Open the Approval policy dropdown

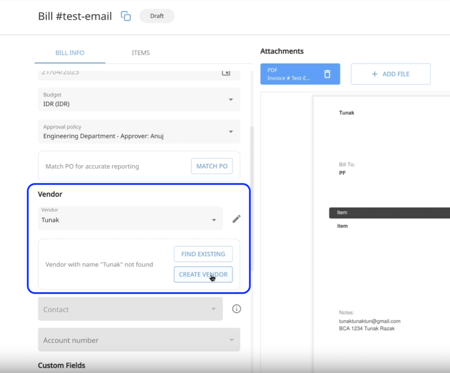click(x=139, y=131)
